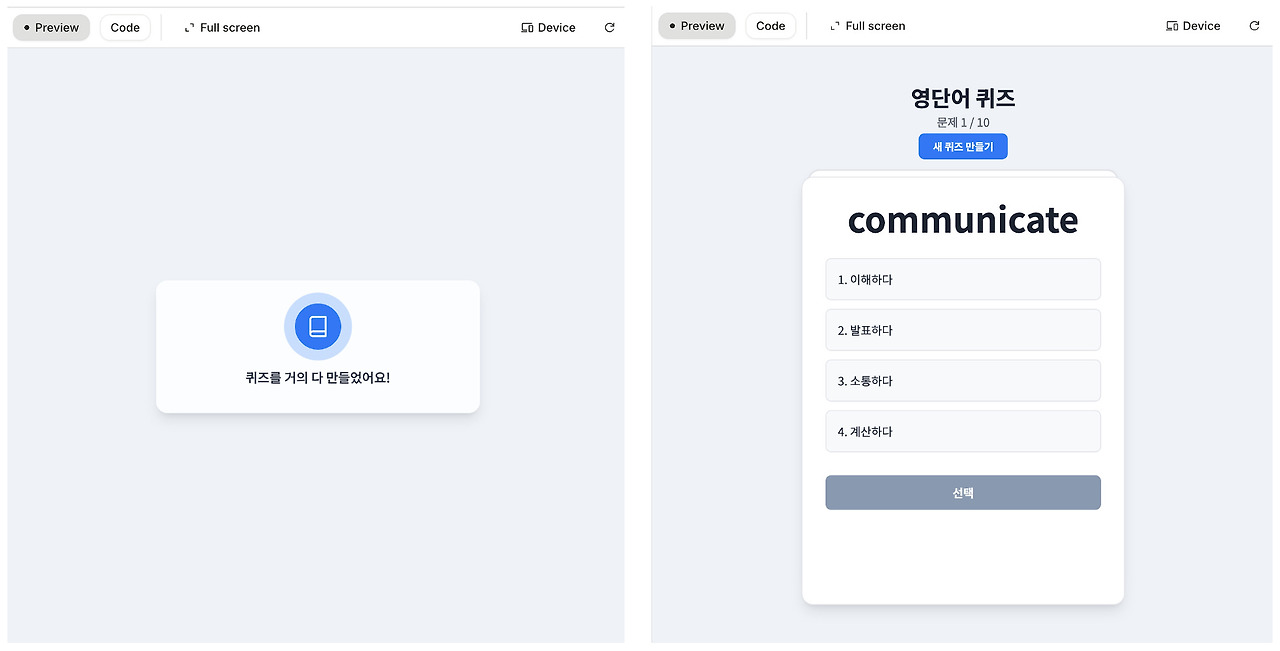Viewport: 1280px width, 651px height.
Task: Click the refresh icon in the right panel toolbar
Action: tap(1255, 25)
